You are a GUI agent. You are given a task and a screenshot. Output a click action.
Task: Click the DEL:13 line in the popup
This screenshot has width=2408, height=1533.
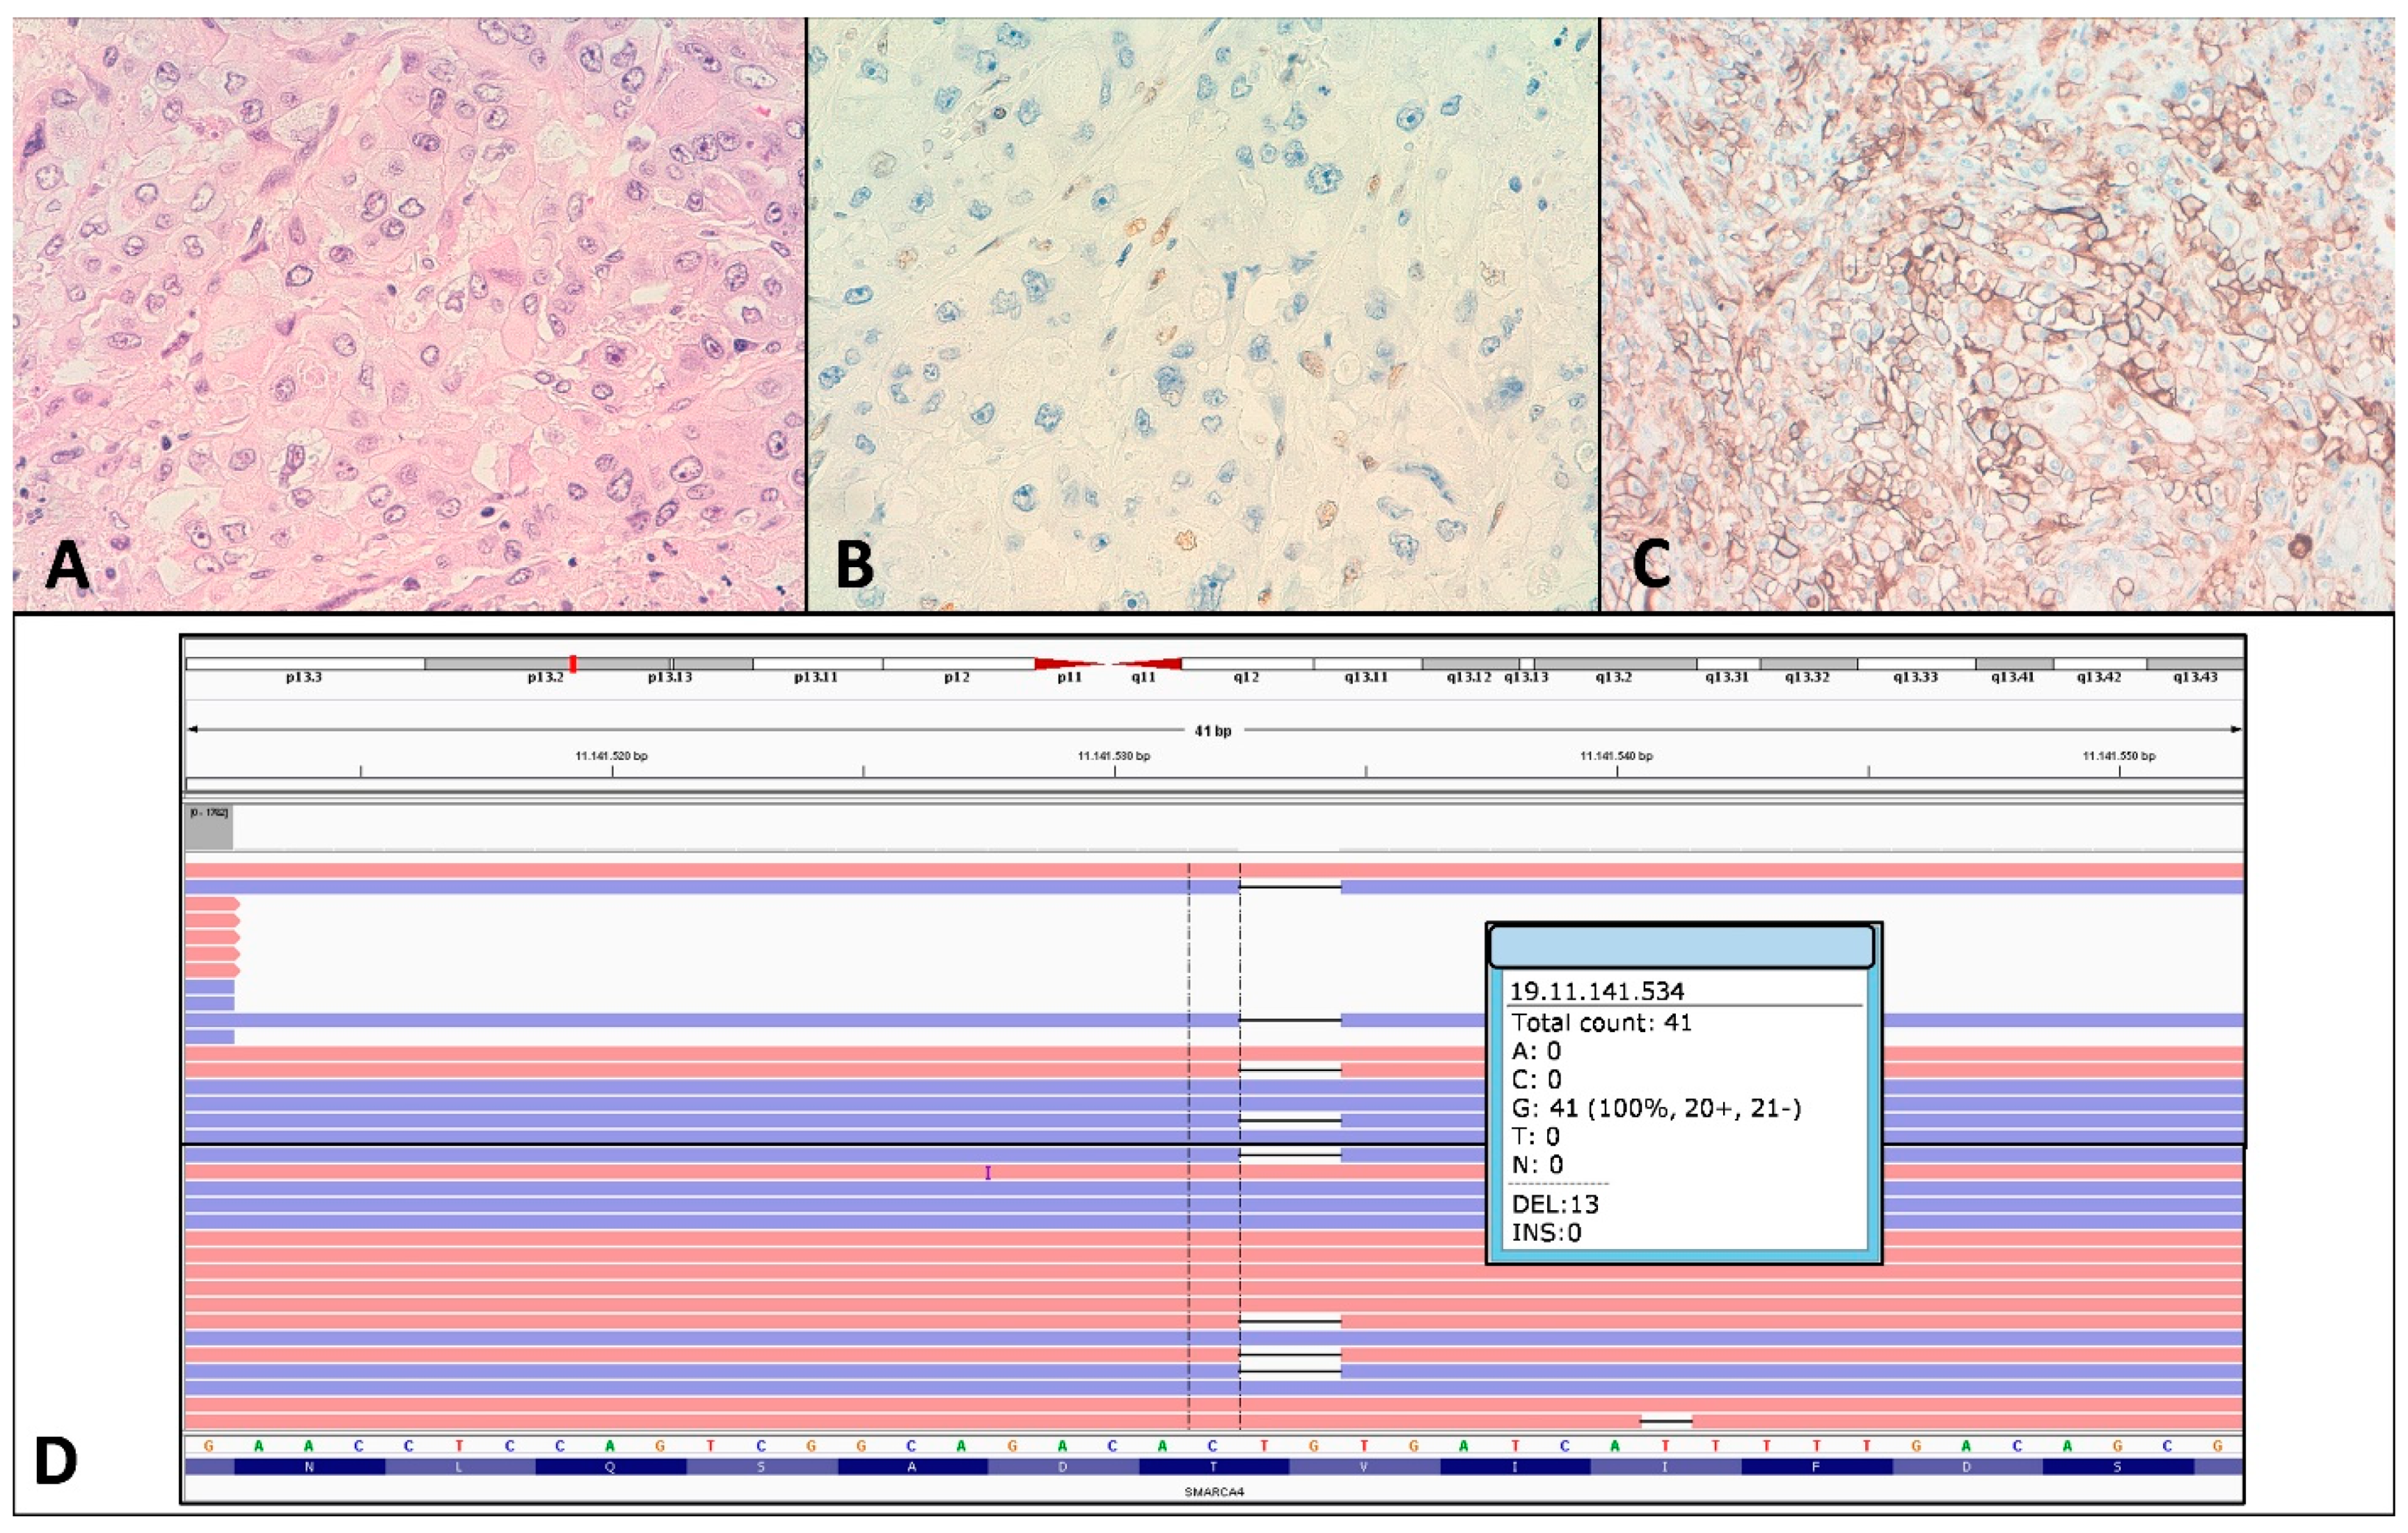[1556, 1203]
